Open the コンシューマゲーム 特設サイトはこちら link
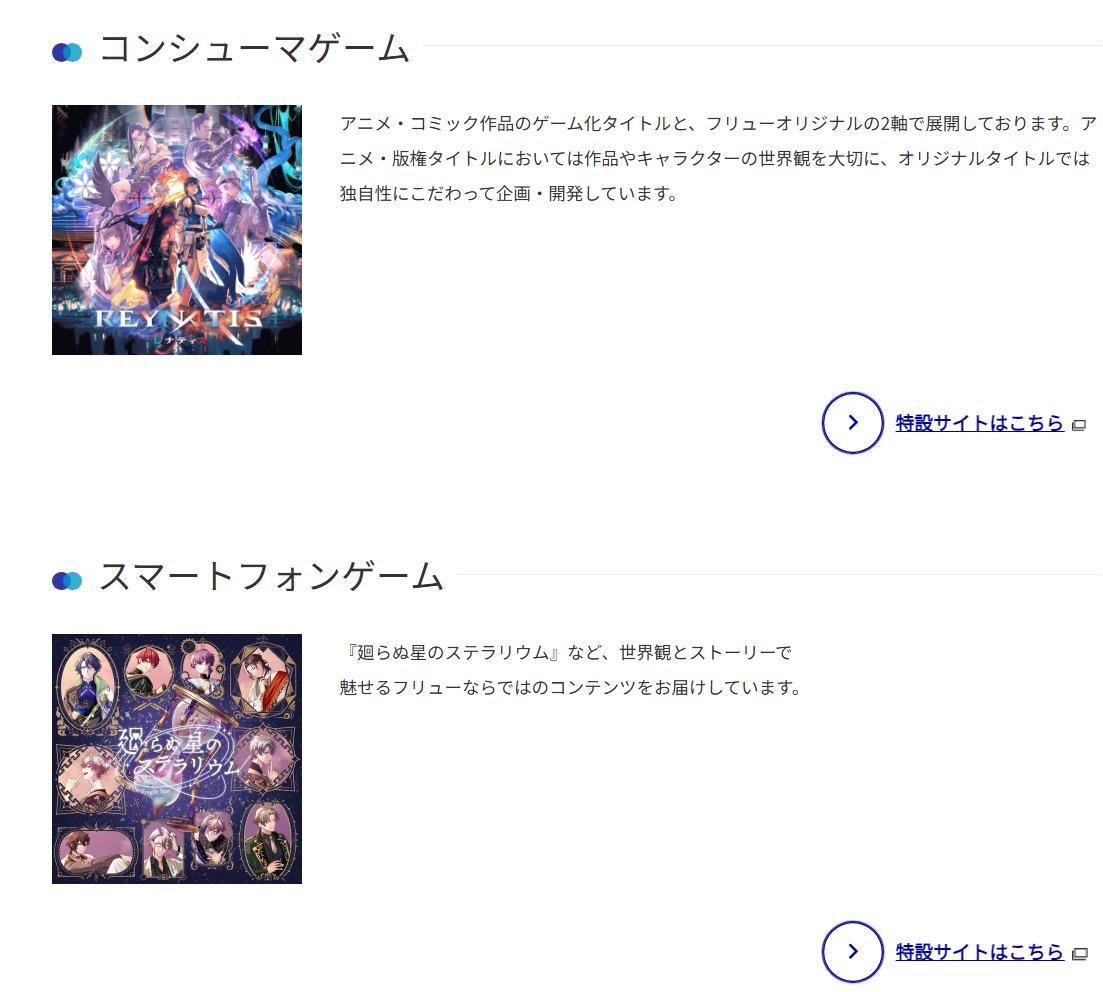This screenshot has height=992, width=1103. pos(978,423)
